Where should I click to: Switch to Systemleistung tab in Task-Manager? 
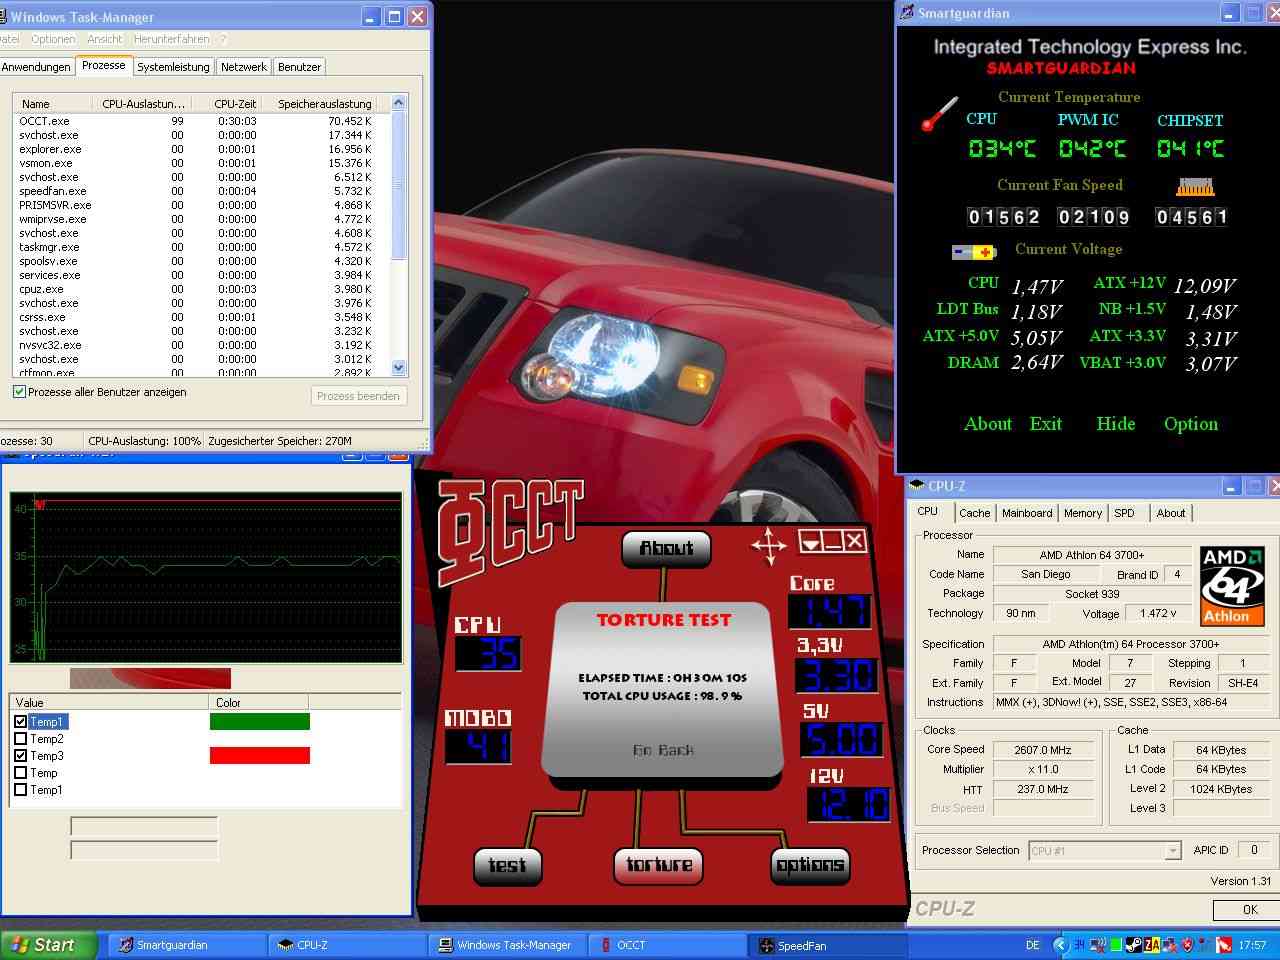tap(173, 67)
